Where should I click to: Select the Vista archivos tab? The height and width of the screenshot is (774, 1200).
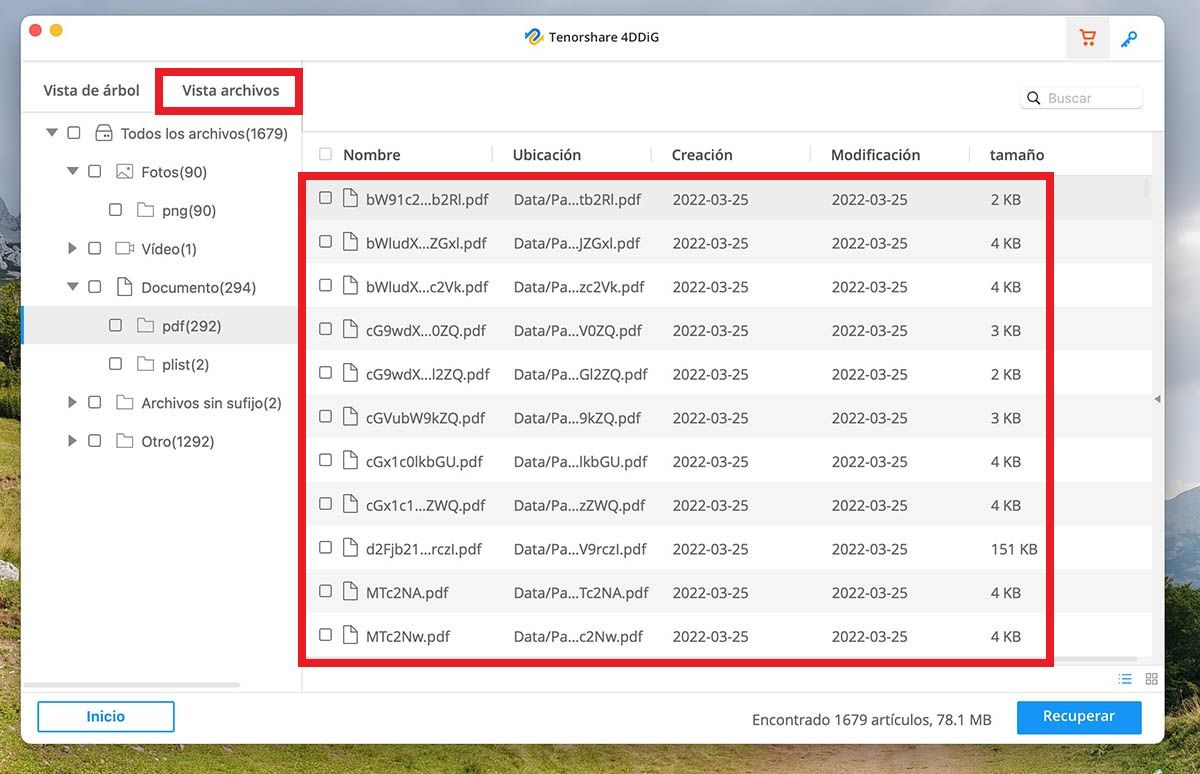230,91
